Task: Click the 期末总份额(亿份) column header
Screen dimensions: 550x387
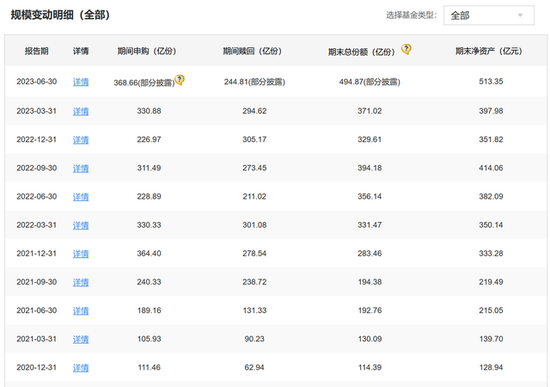Action: pyautogui.click(x=361, y=52)
